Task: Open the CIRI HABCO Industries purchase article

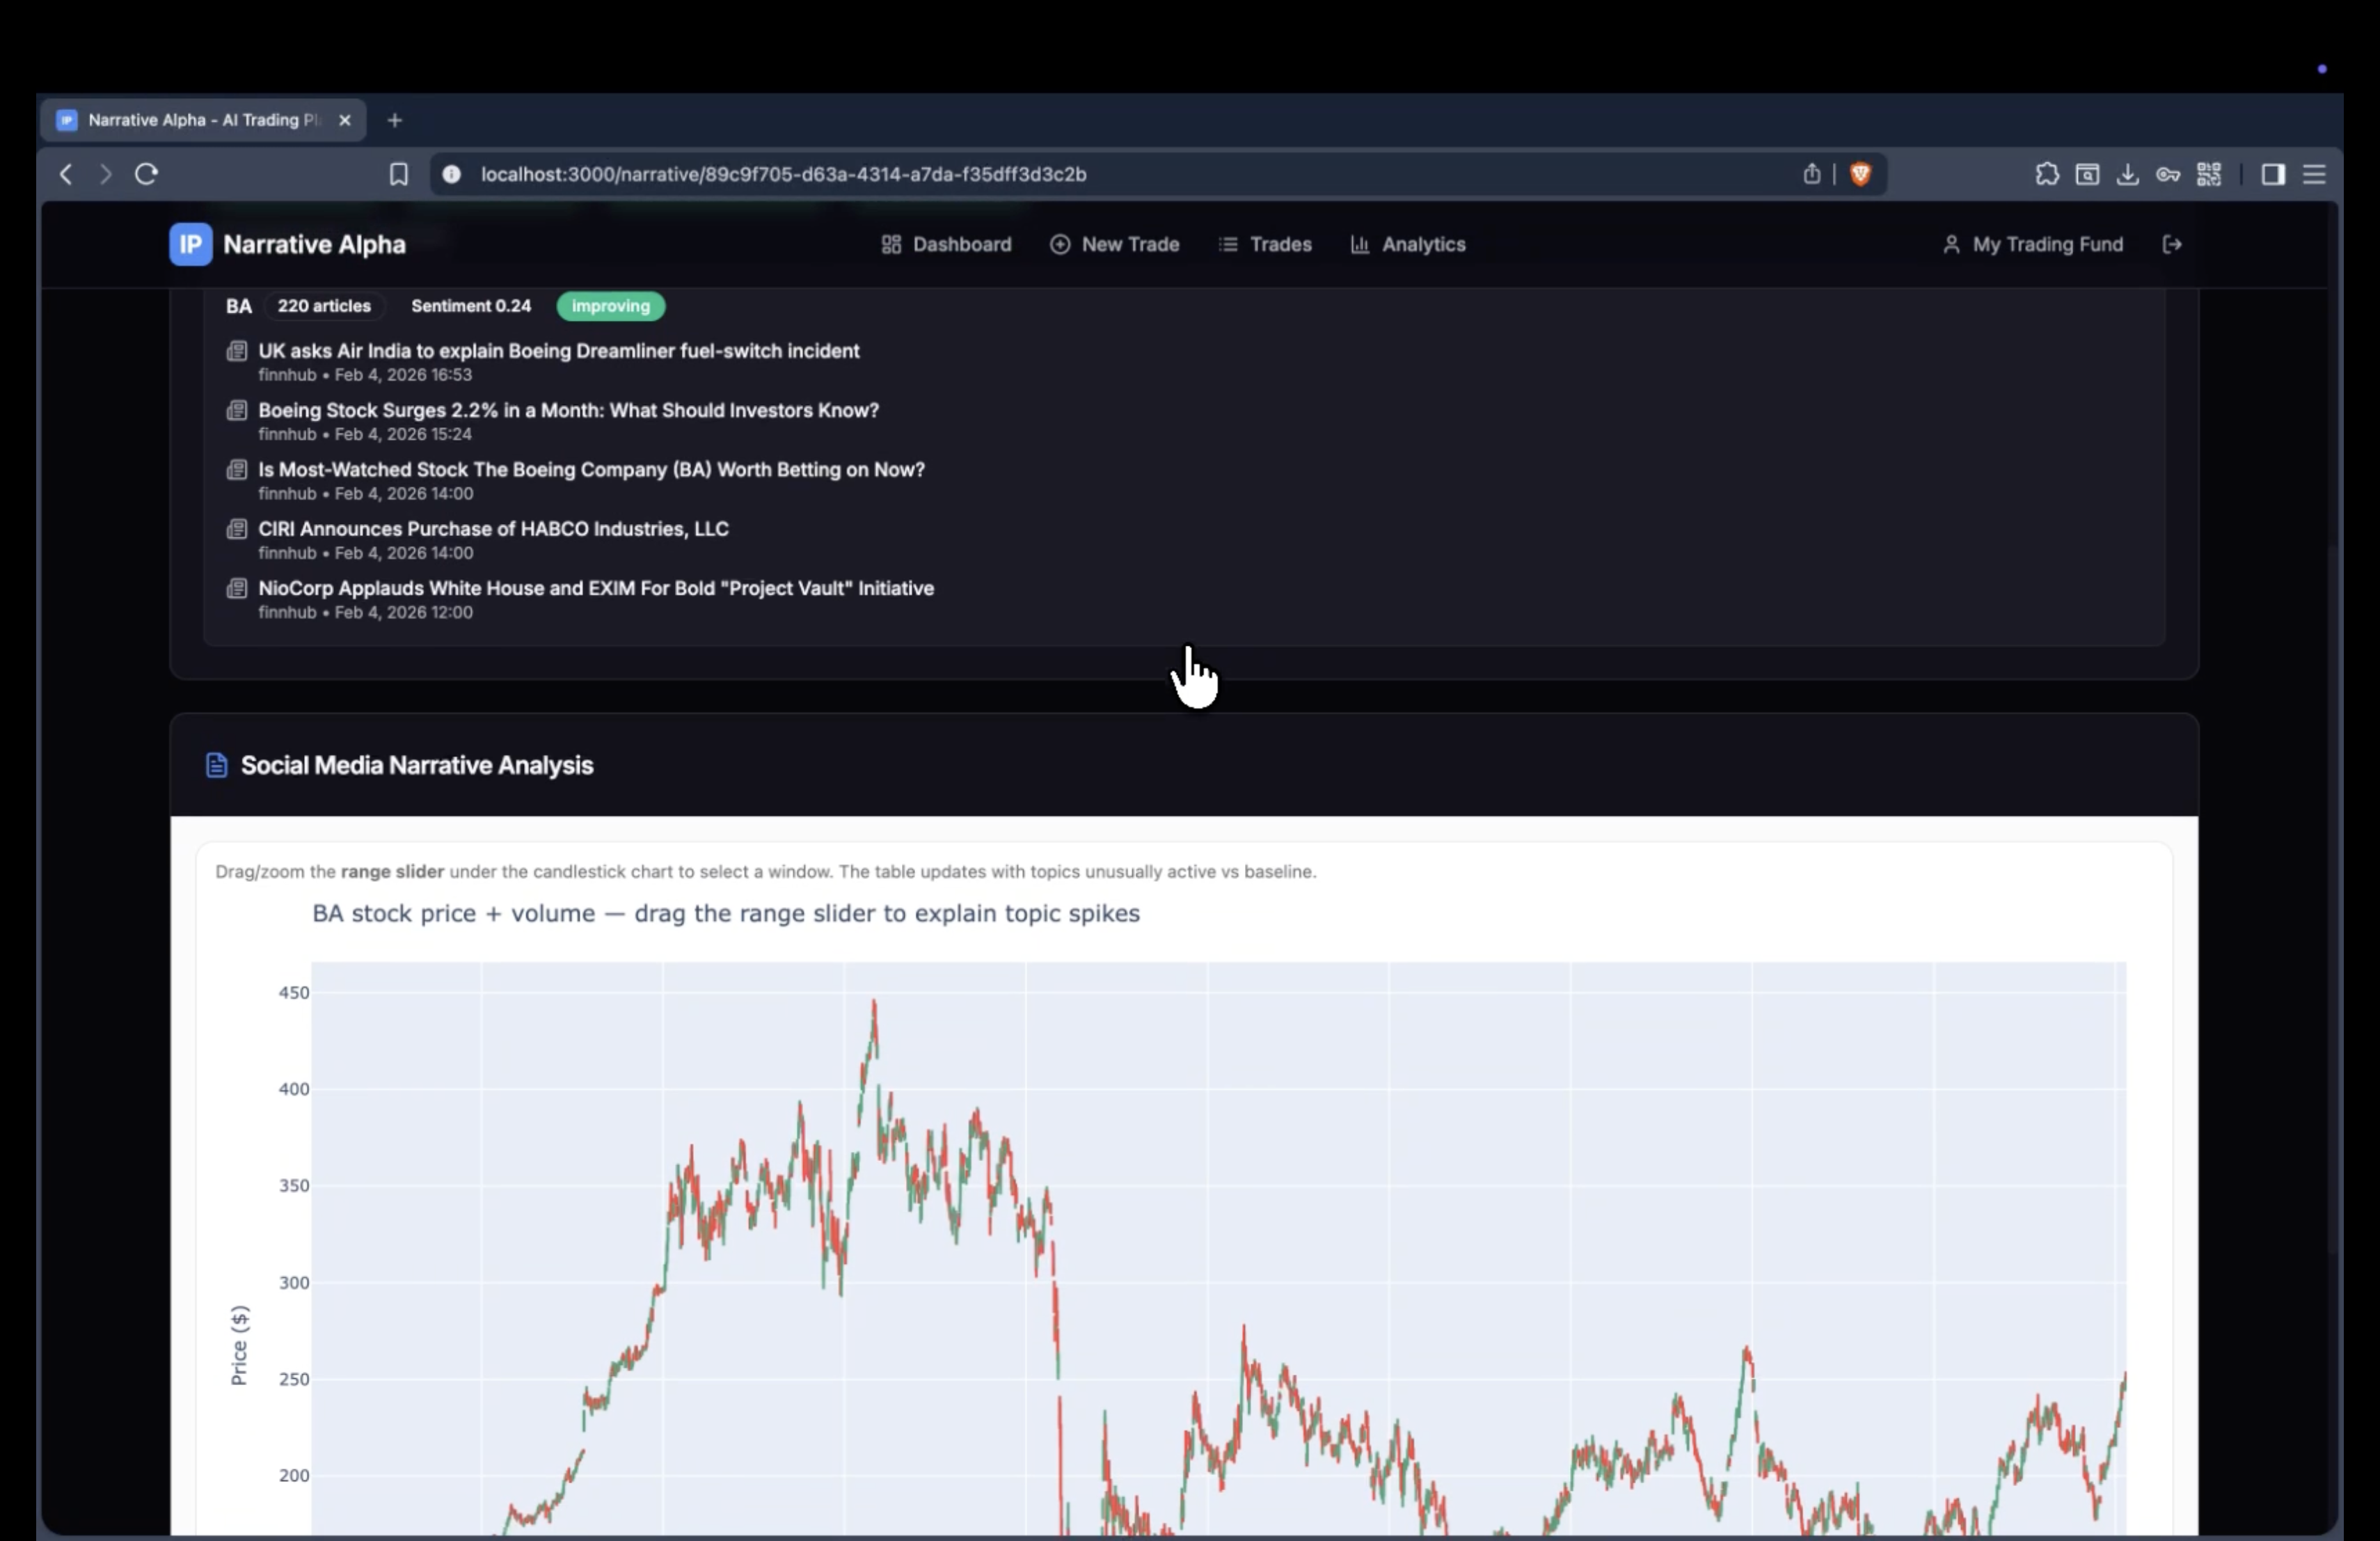Action: (493, 529)
